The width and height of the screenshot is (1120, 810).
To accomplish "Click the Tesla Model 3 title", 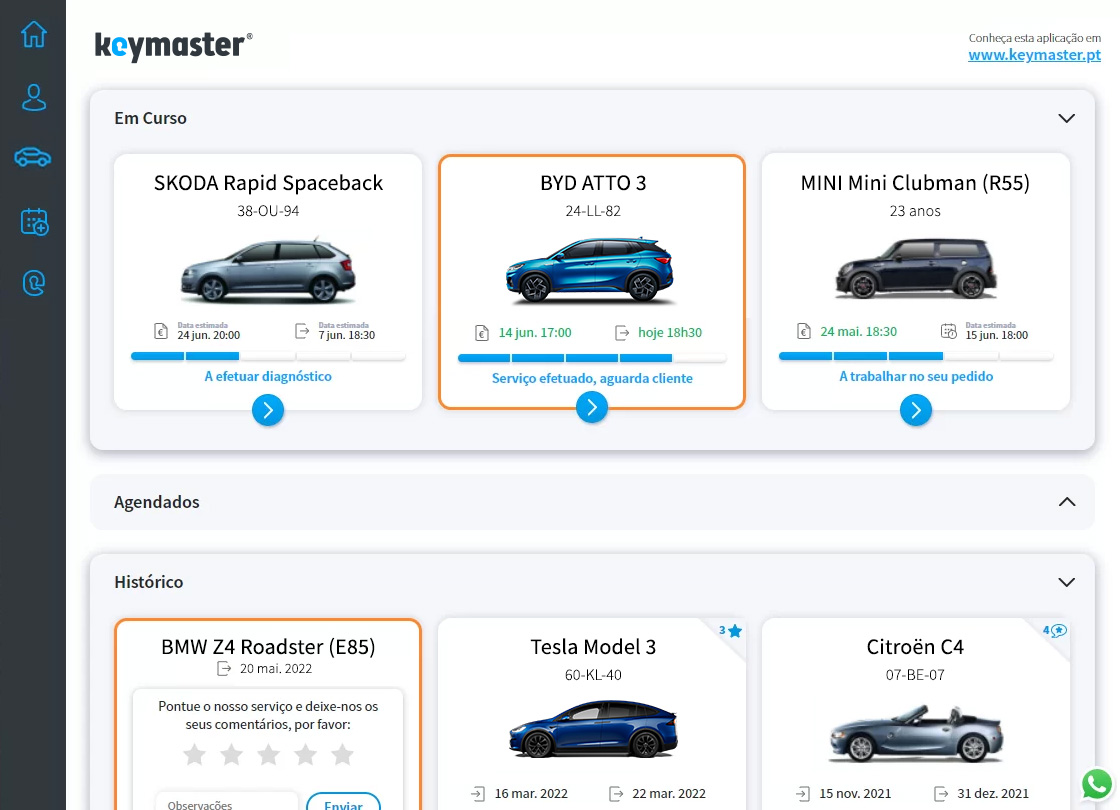I will point(593,646).
